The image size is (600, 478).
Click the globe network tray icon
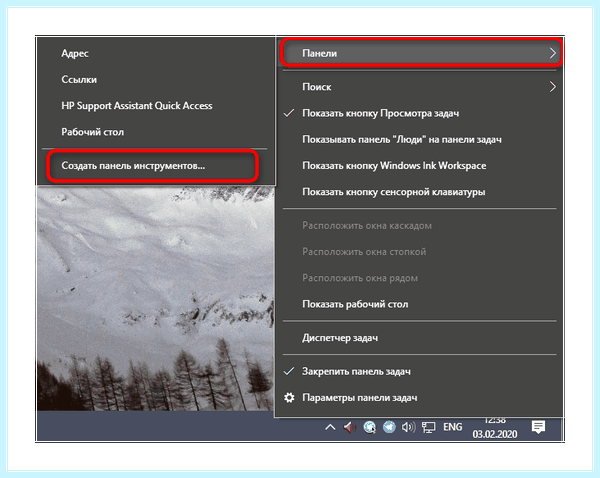tap(369, 427)
